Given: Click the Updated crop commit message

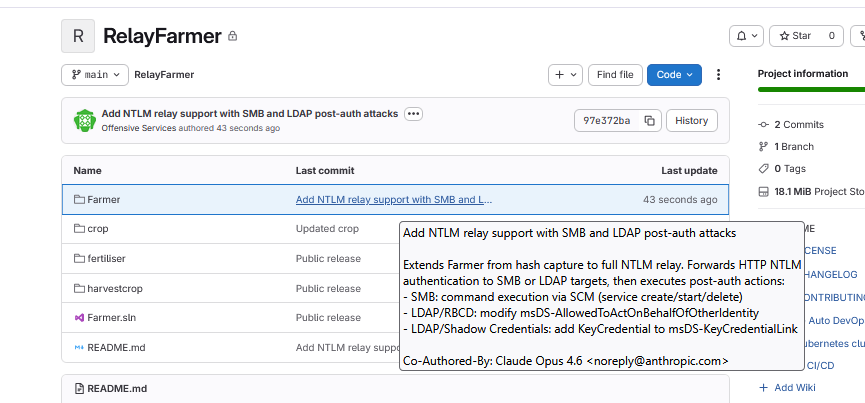Looking at the screenshot, I should pos(327,228).
